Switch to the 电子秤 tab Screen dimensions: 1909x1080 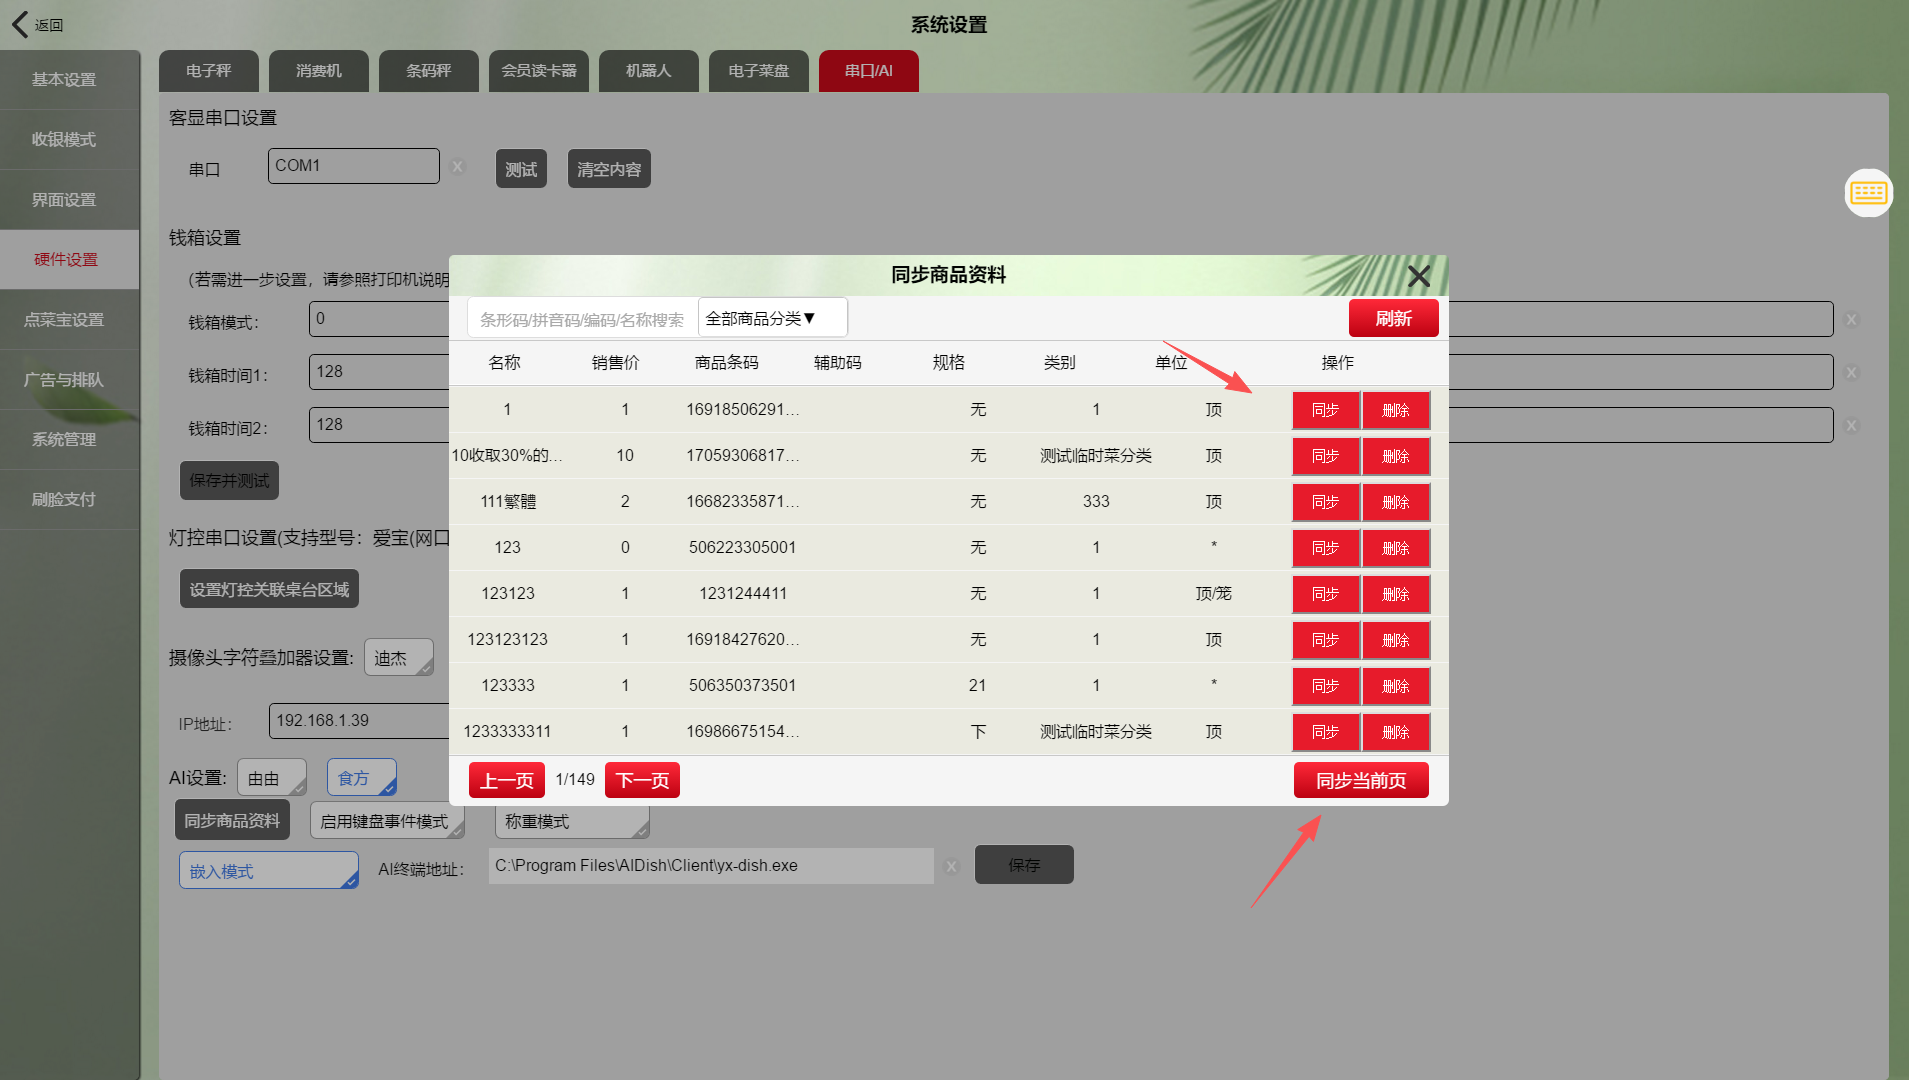pos(208,71)
